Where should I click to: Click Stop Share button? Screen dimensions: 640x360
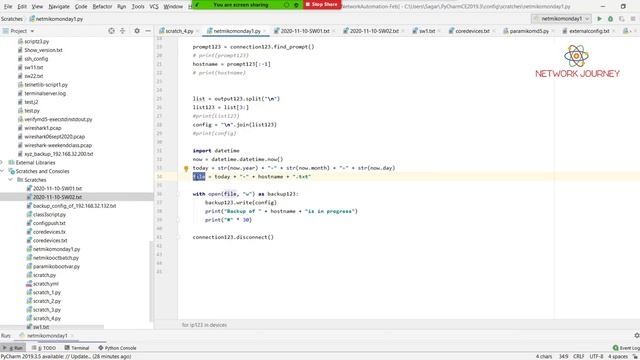pos(322,4)
